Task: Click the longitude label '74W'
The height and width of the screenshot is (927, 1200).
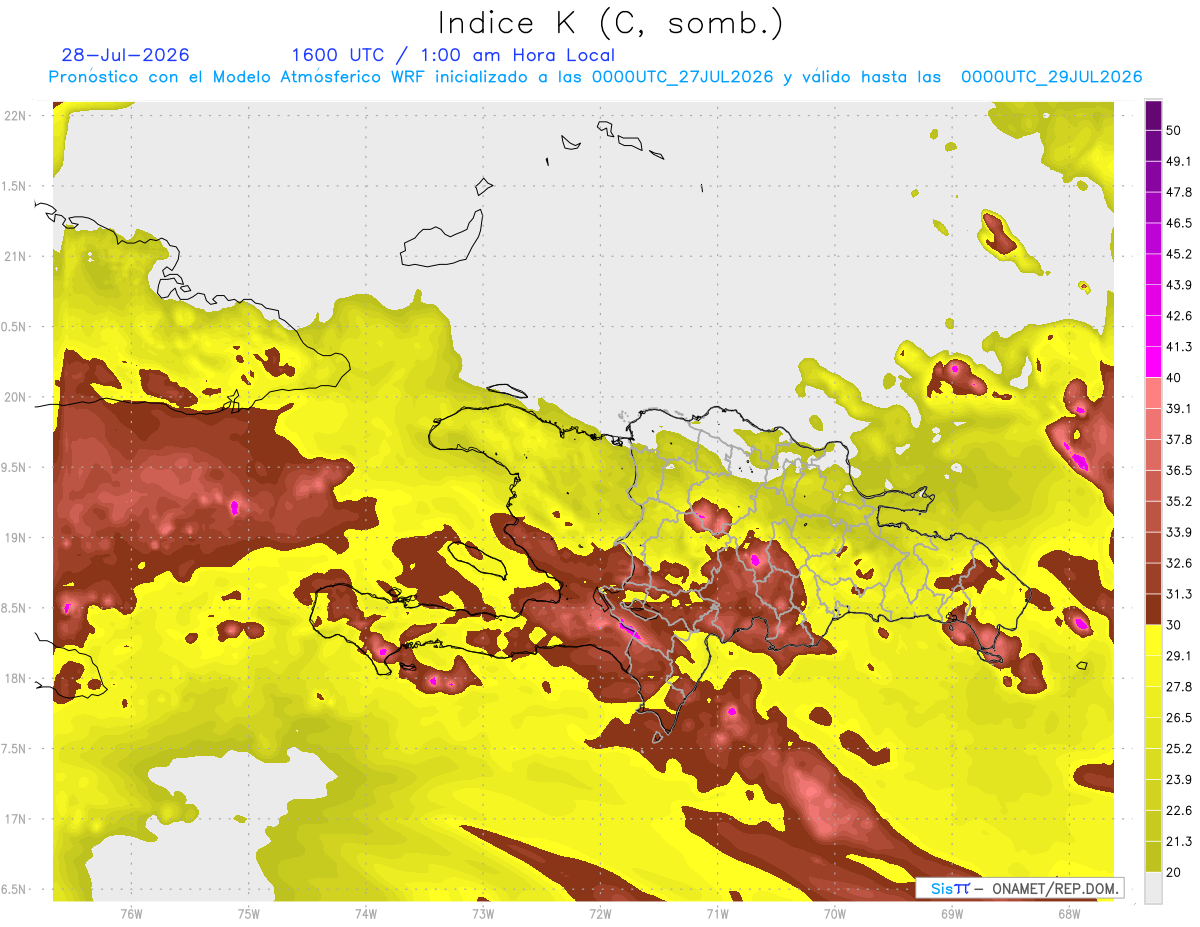Action: [366, 913]
